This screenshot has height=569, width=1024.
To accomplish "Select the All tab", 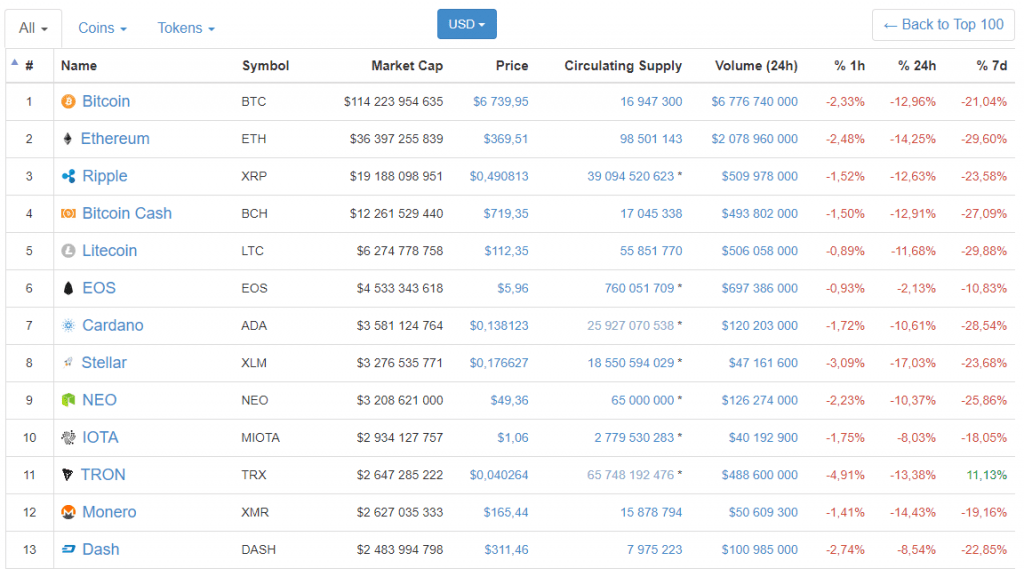I will pos(33,28).
